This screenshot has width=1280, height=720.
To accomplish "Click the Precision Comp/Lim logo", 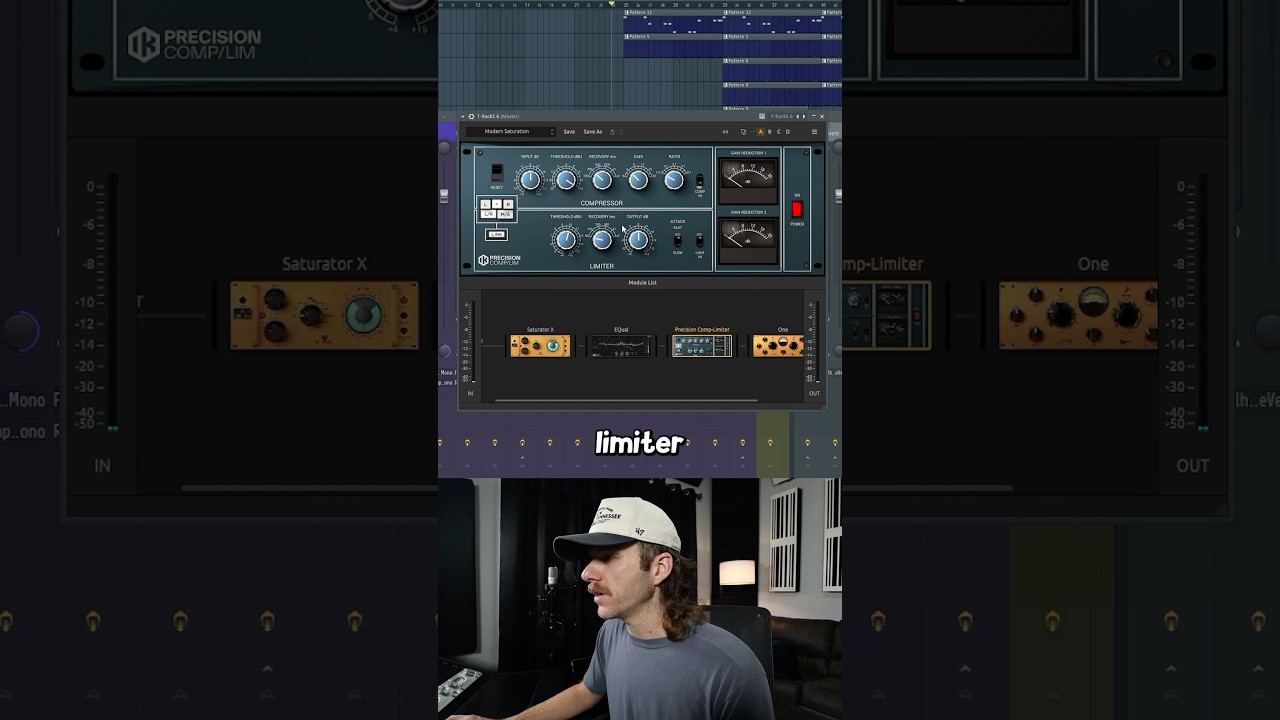I will [x=499, y=260].
